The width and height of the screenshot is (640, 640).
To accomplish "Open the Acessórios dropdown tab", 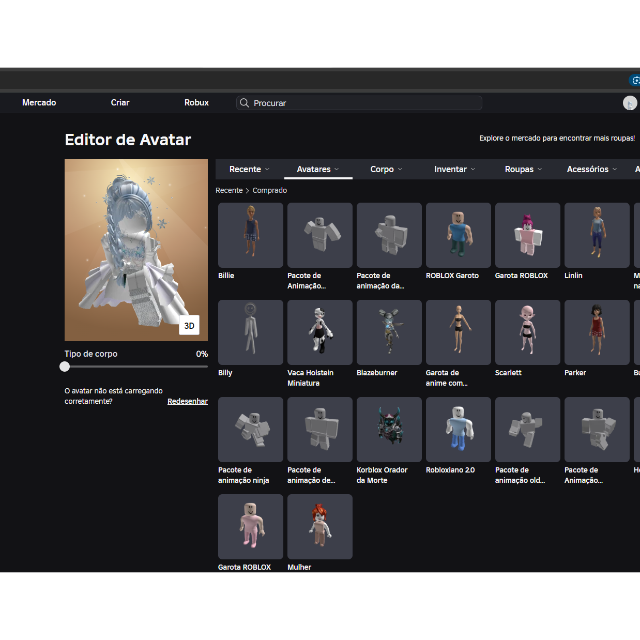I will pos(592,169).
